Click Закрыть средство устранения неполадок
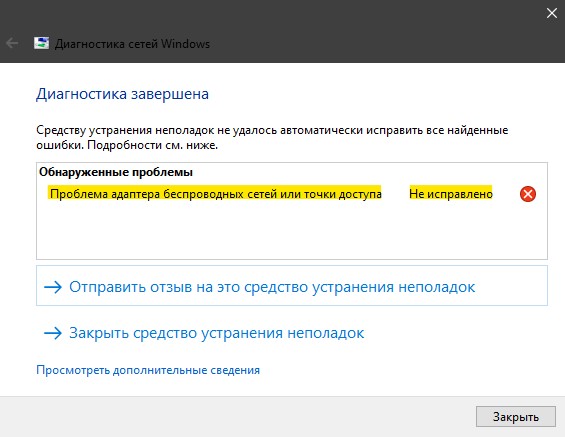565x437 pixels. coord(204,333)
